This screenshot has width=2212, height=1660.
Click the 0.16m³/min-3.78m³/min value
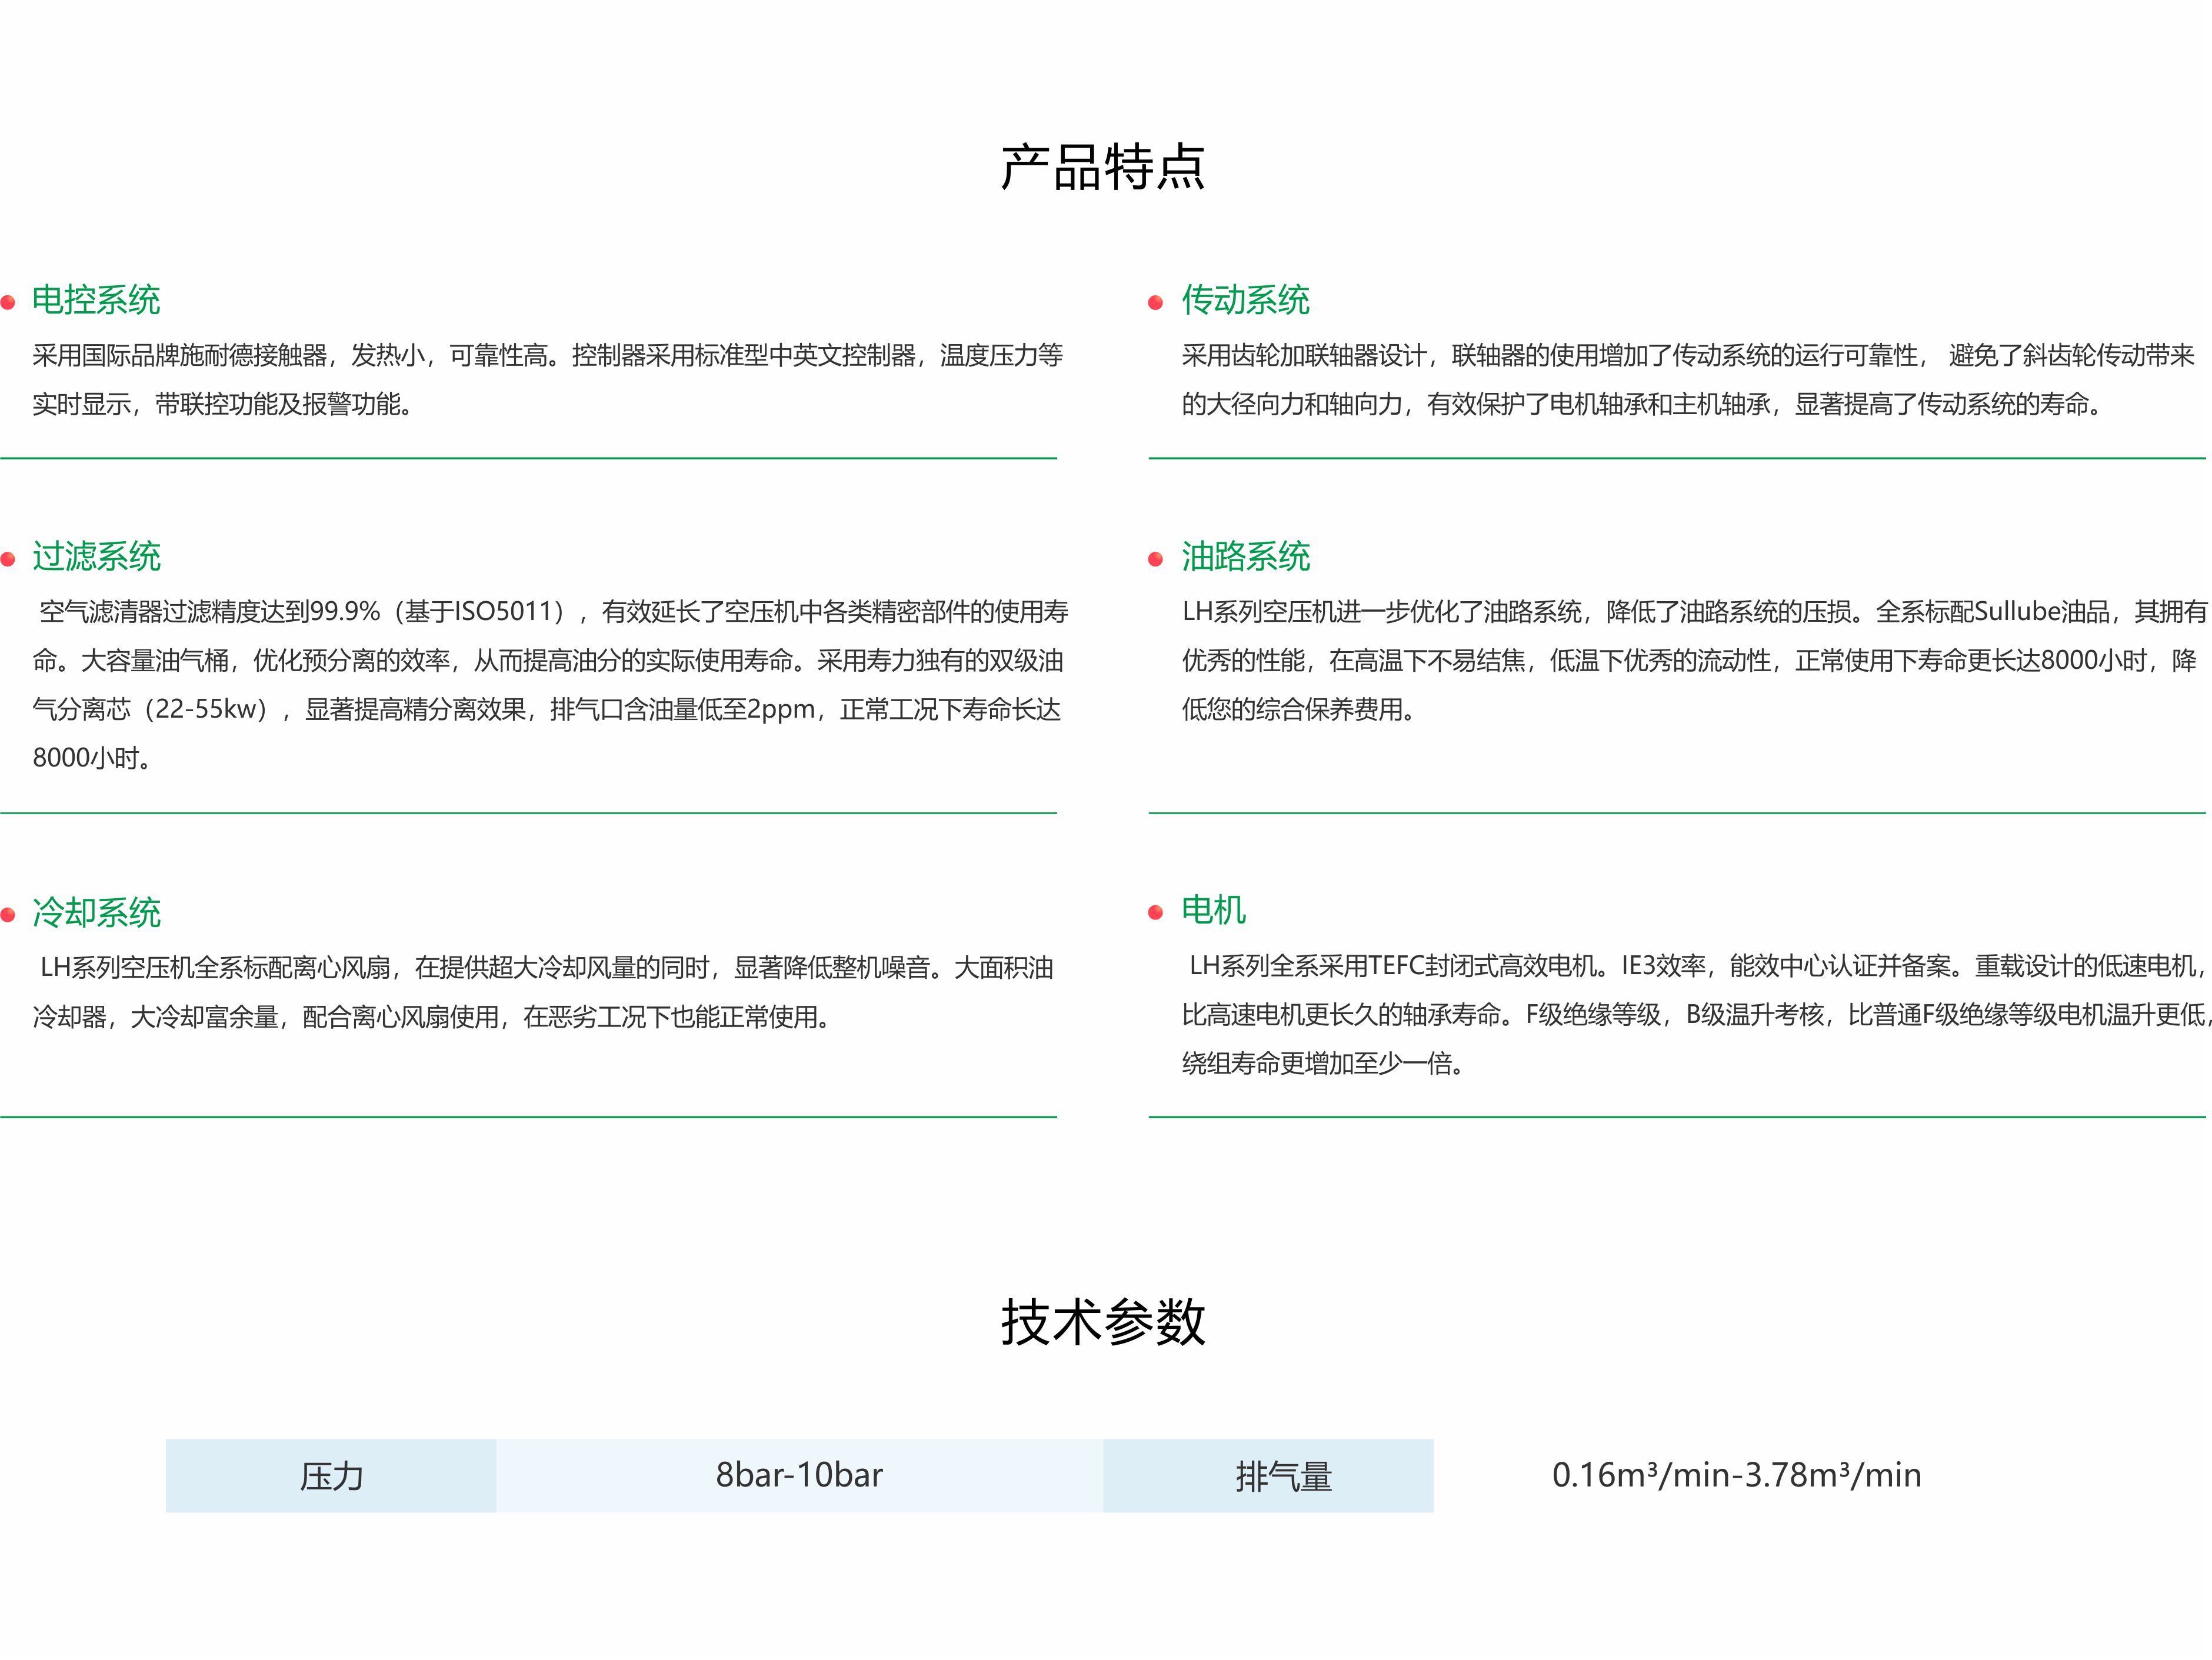tap(1736, 1476)
